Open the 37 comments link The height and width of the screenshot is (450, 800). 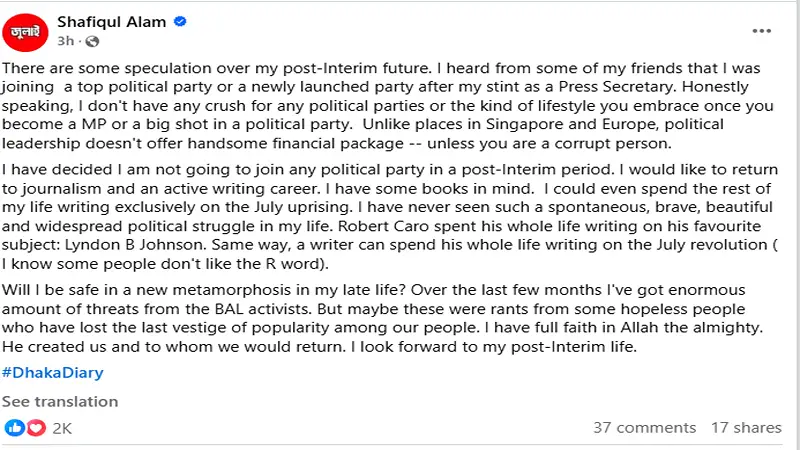point(644,428)
